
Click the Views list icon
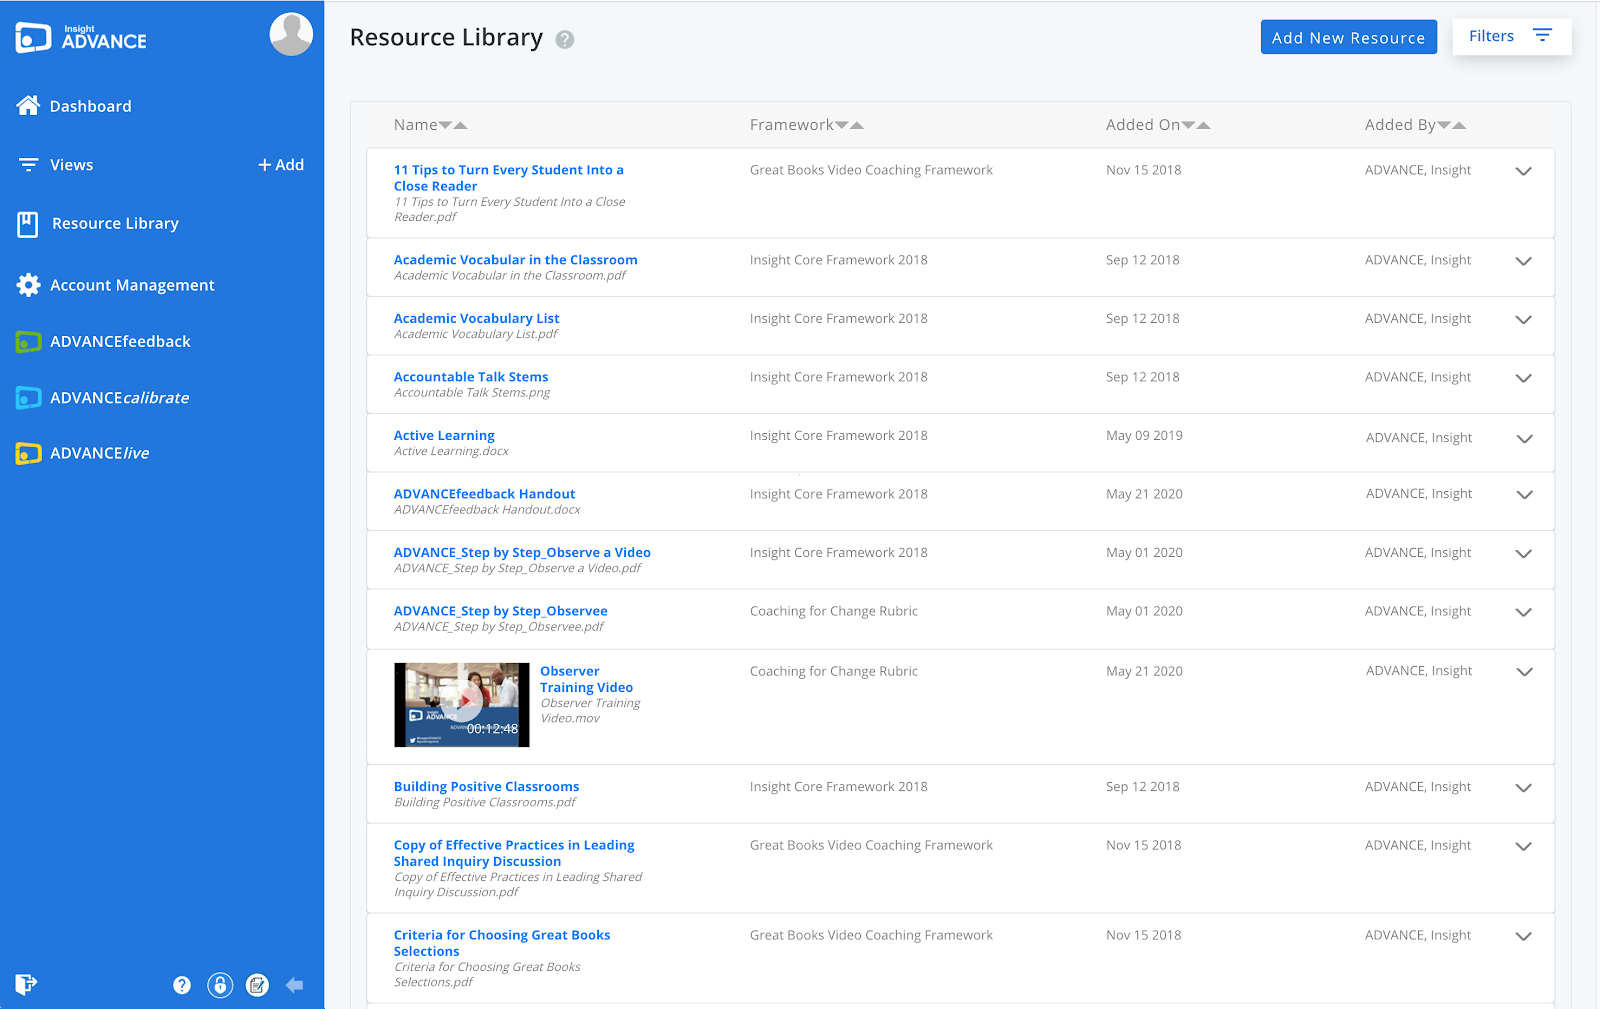pos(29,165)
